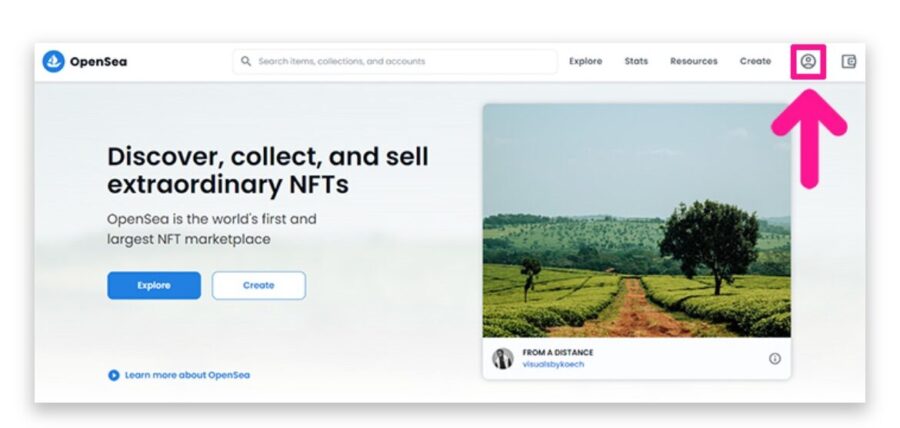Click the outlined Create button
Viewport: 900px width, 428px height.
258,285
